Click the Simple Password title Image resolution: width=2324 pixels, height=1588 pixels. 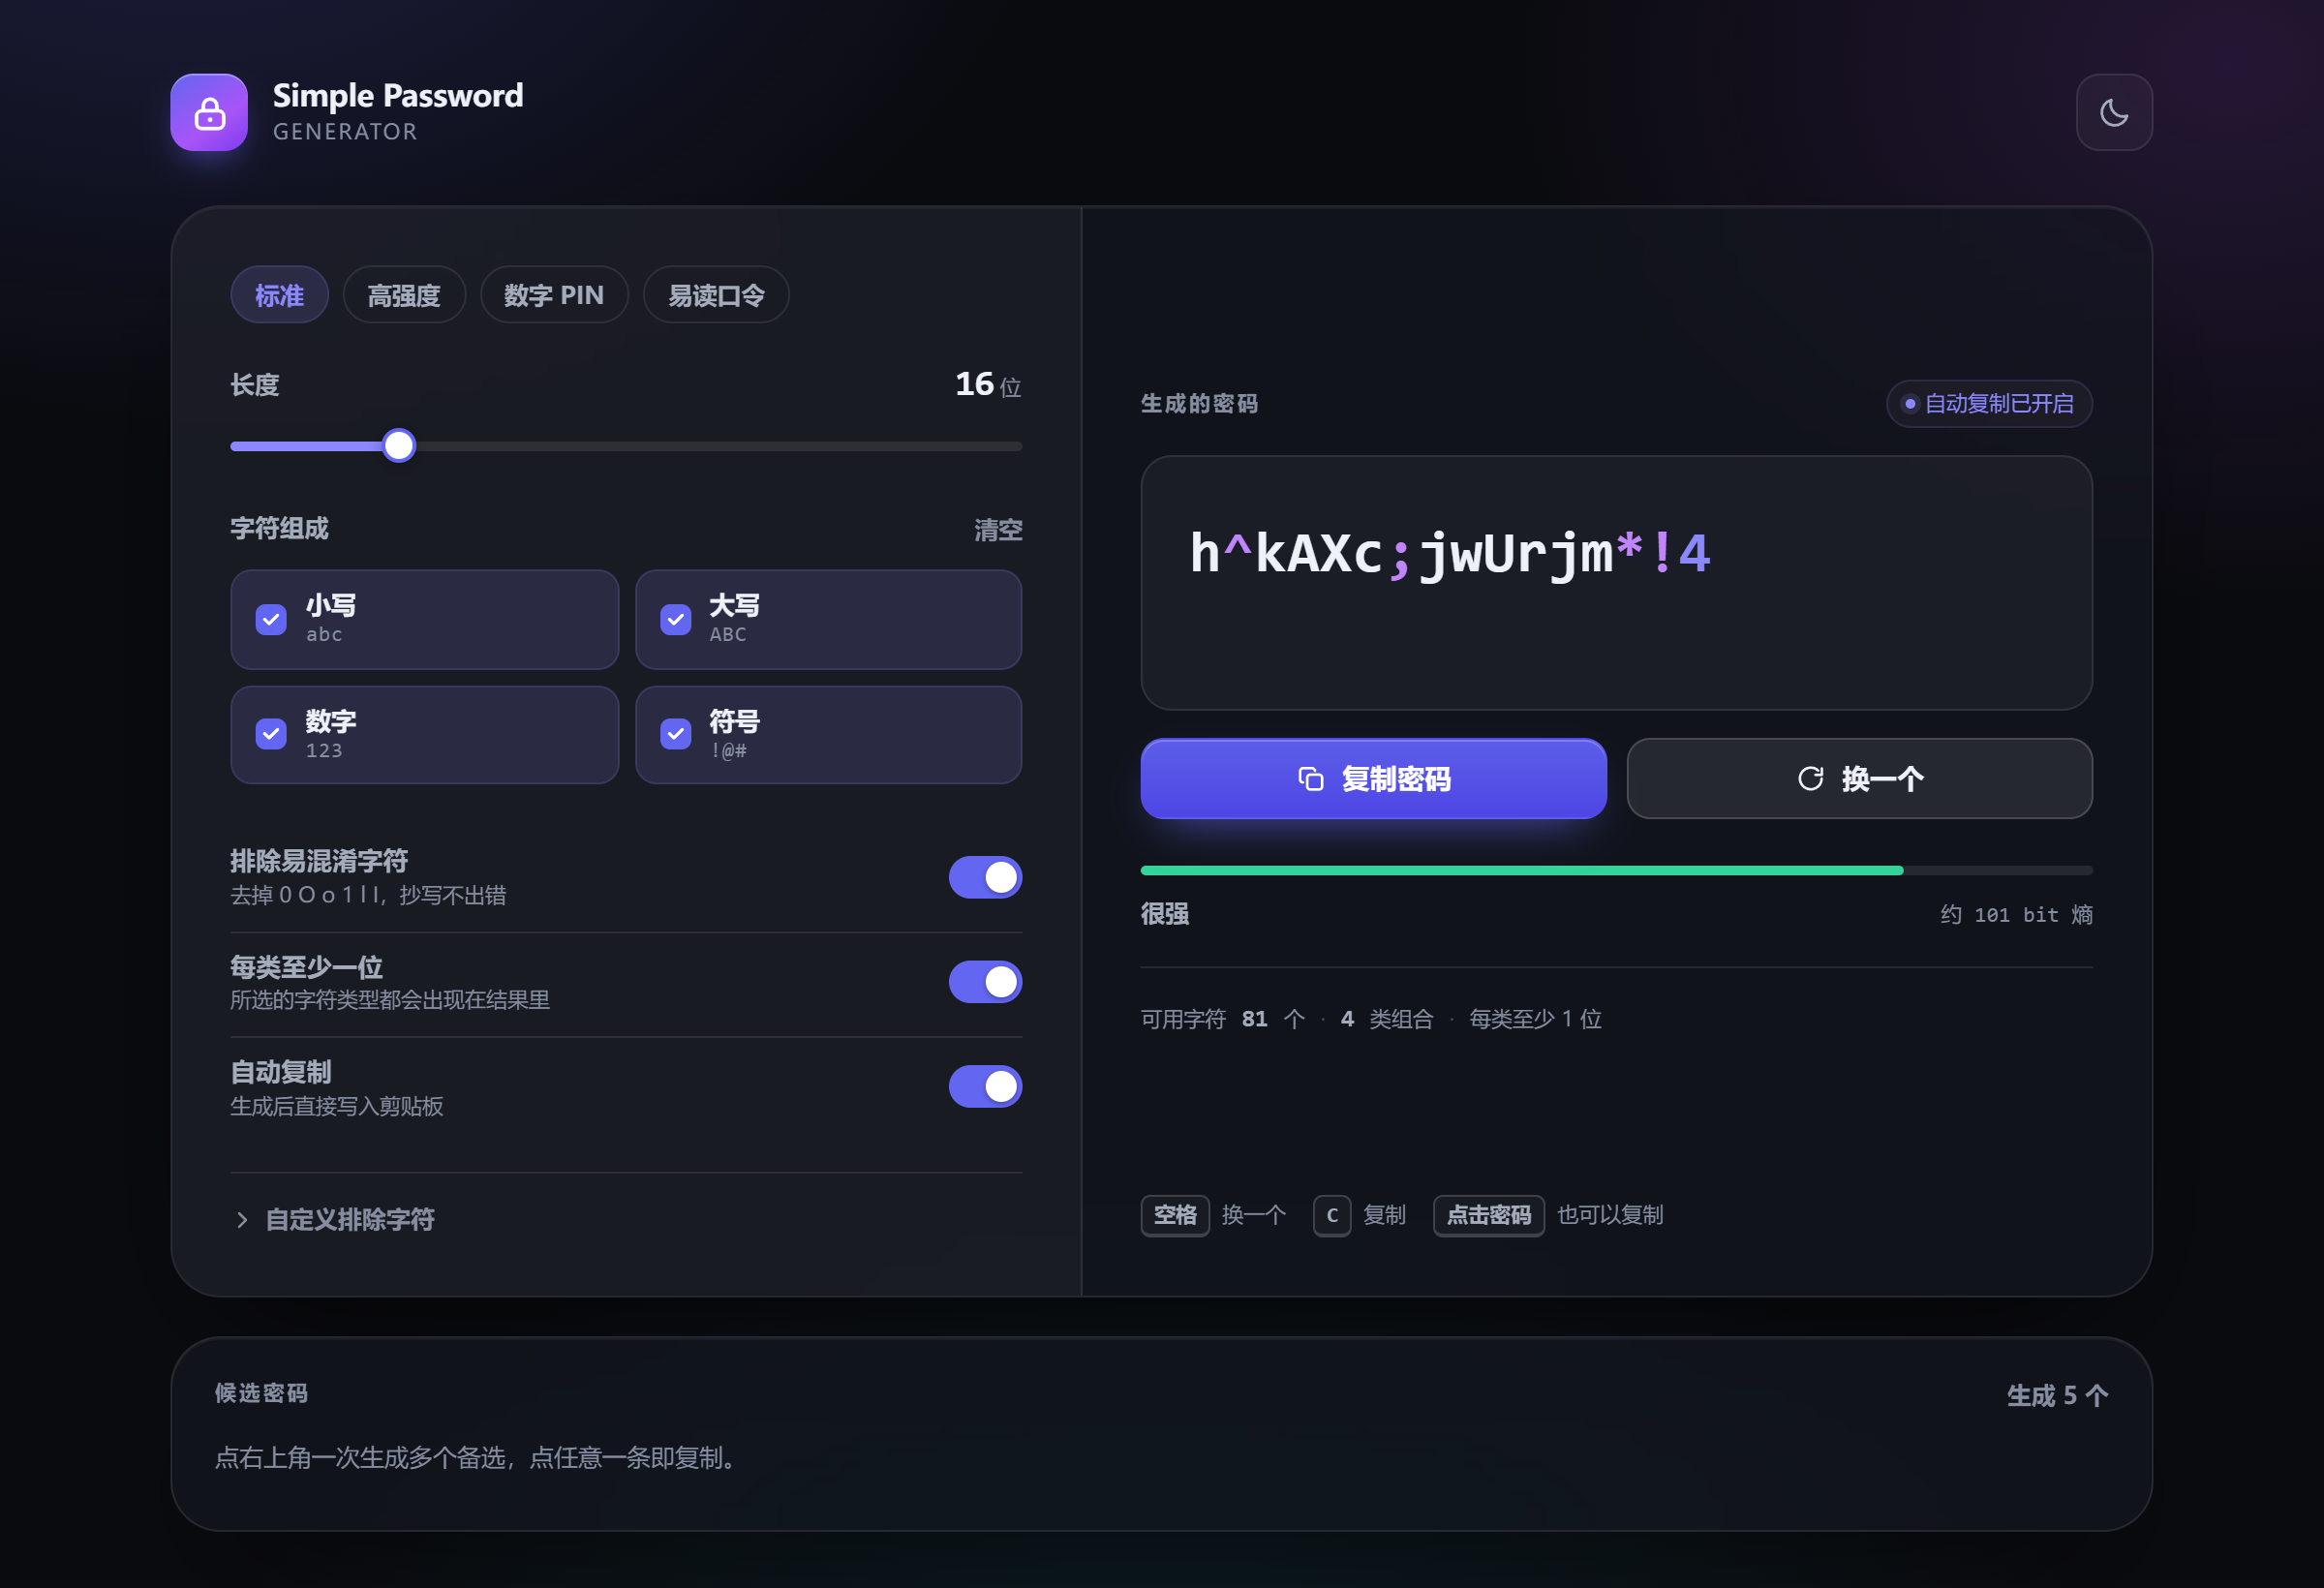tap(398, 95)
